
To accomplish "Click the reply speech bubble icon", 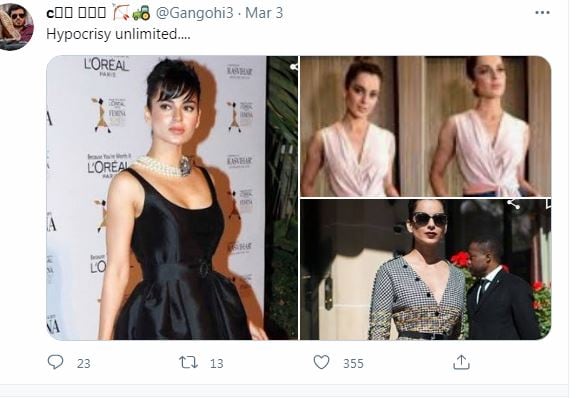I will 55,362.
